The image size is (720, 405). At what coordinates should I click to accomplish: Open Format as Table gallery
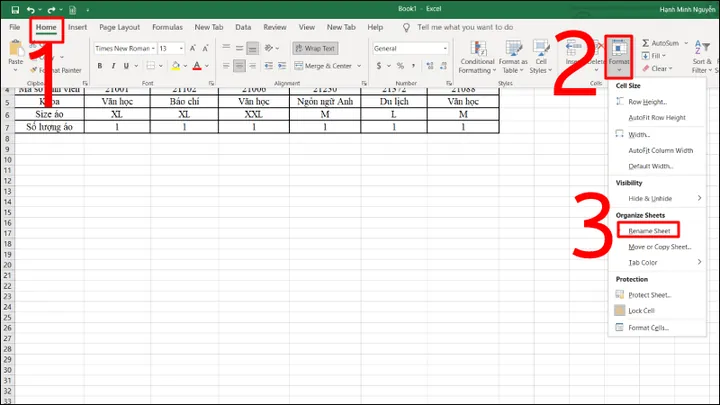513,57
